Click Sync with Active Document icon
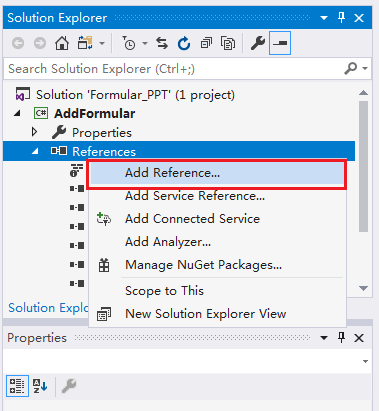This screenshot has height=411, width=379. click(162, 43)
